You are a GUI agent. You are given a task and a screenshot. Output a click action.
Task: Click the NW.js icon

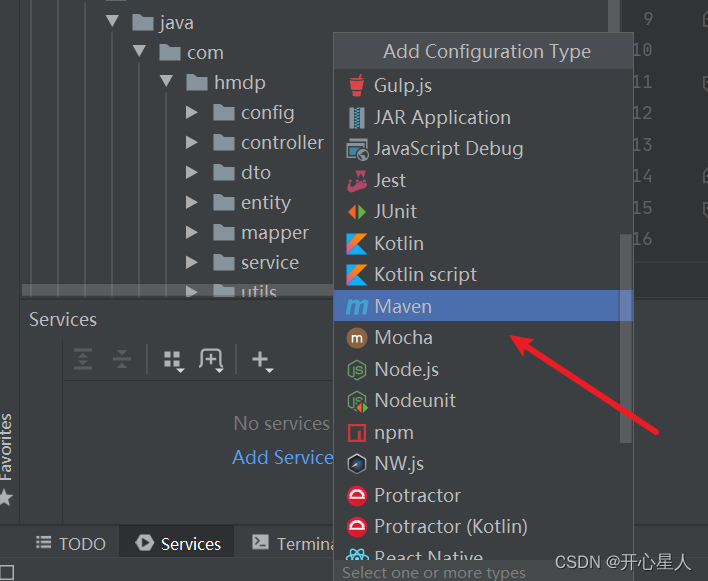pyautogui.click(x=357, y=464)
